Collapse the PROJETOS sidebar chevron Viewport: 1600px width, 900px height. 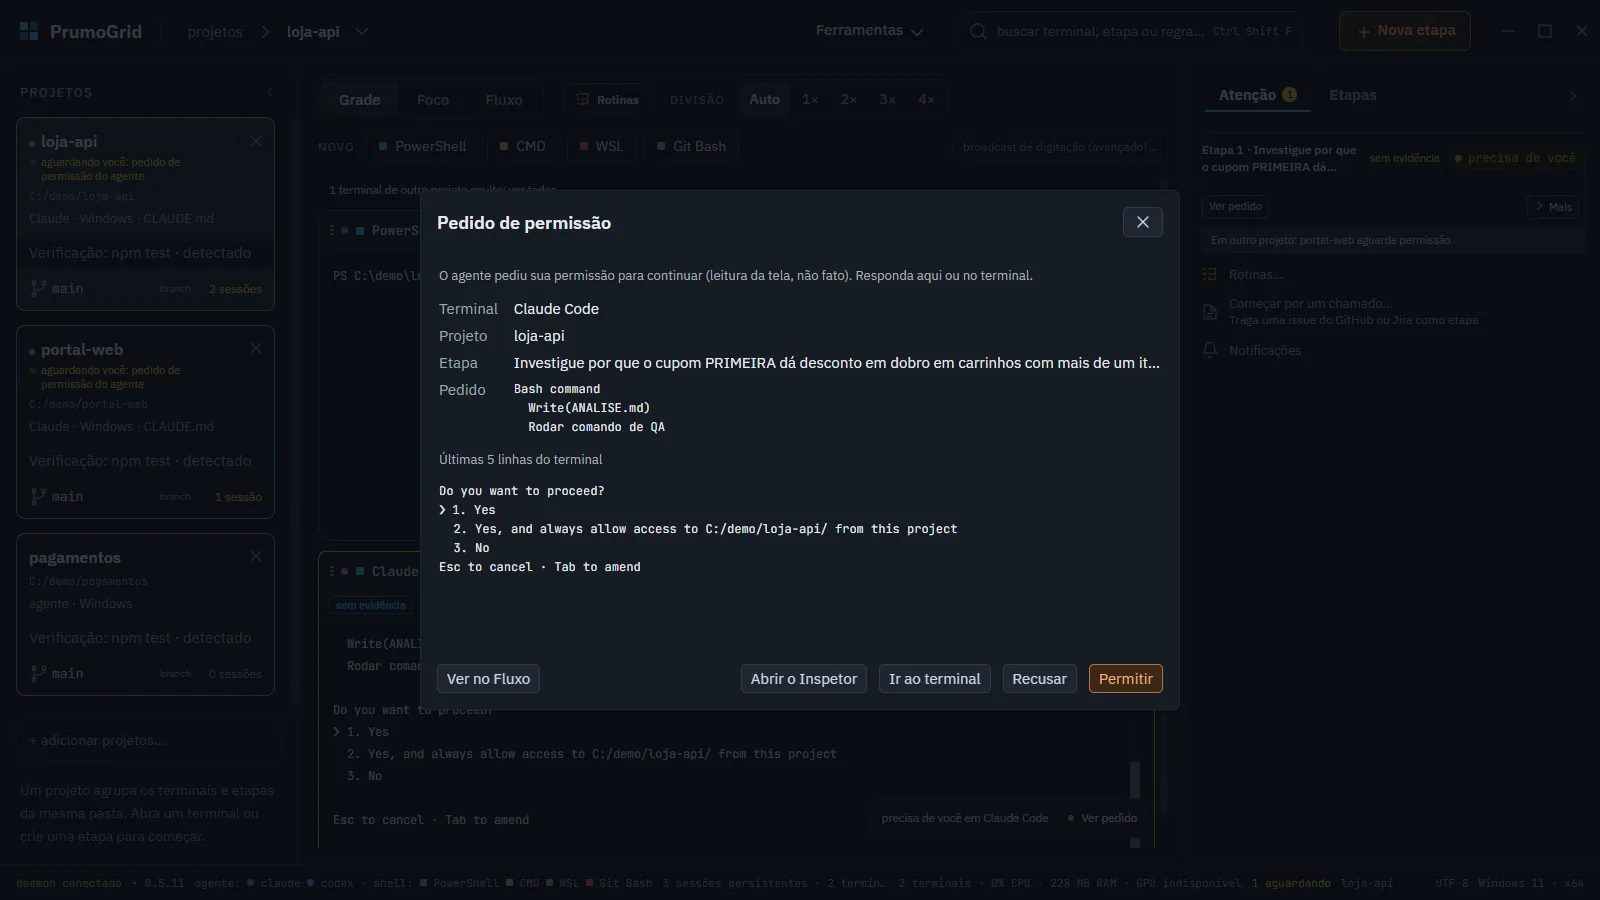(270, 92)
